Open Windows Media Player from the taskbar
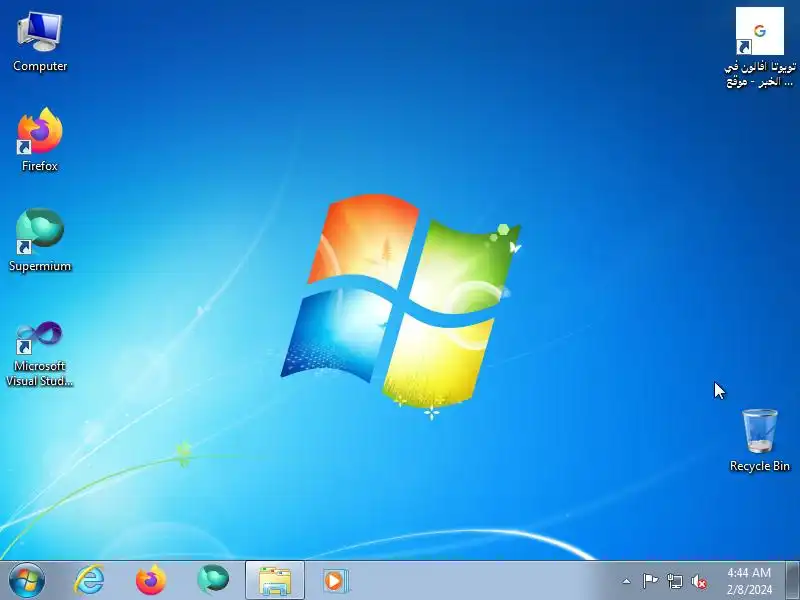 tap(335, 581)
